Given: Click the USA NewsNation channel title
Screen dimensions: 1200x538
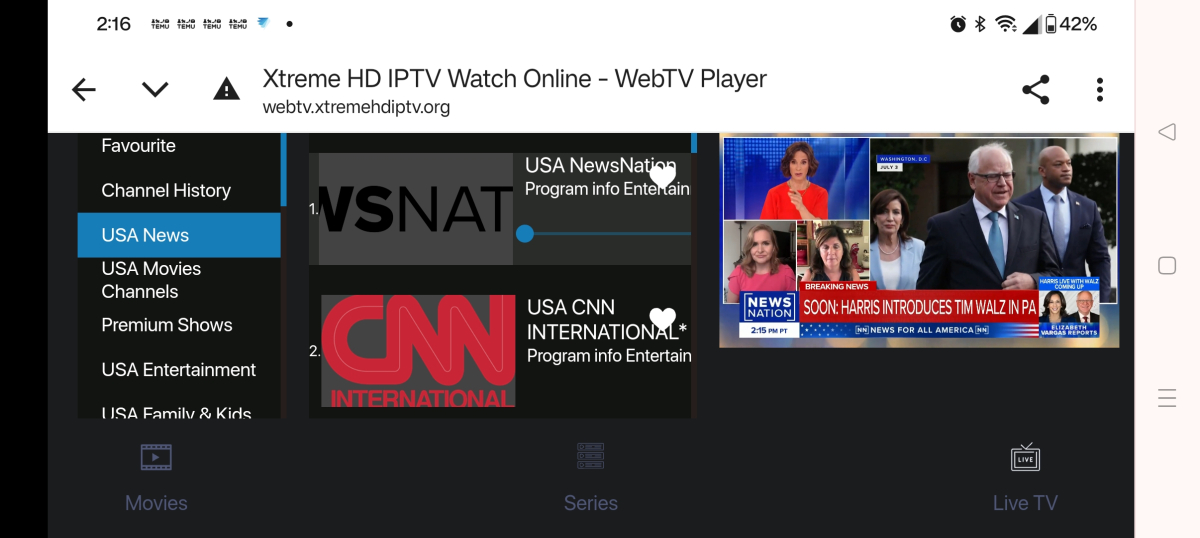Looking at the screenshot, I should pos(600,165).
